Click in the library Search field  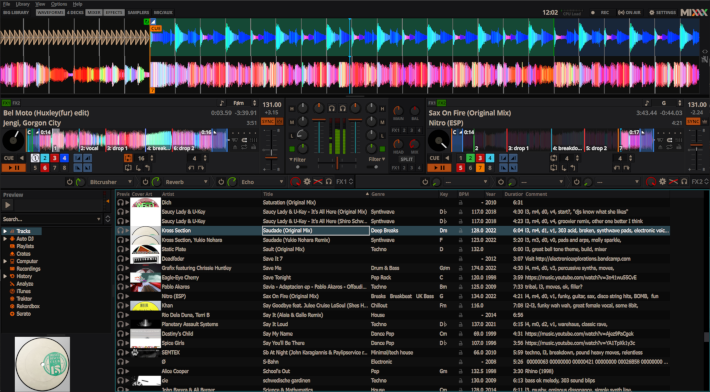51,219
